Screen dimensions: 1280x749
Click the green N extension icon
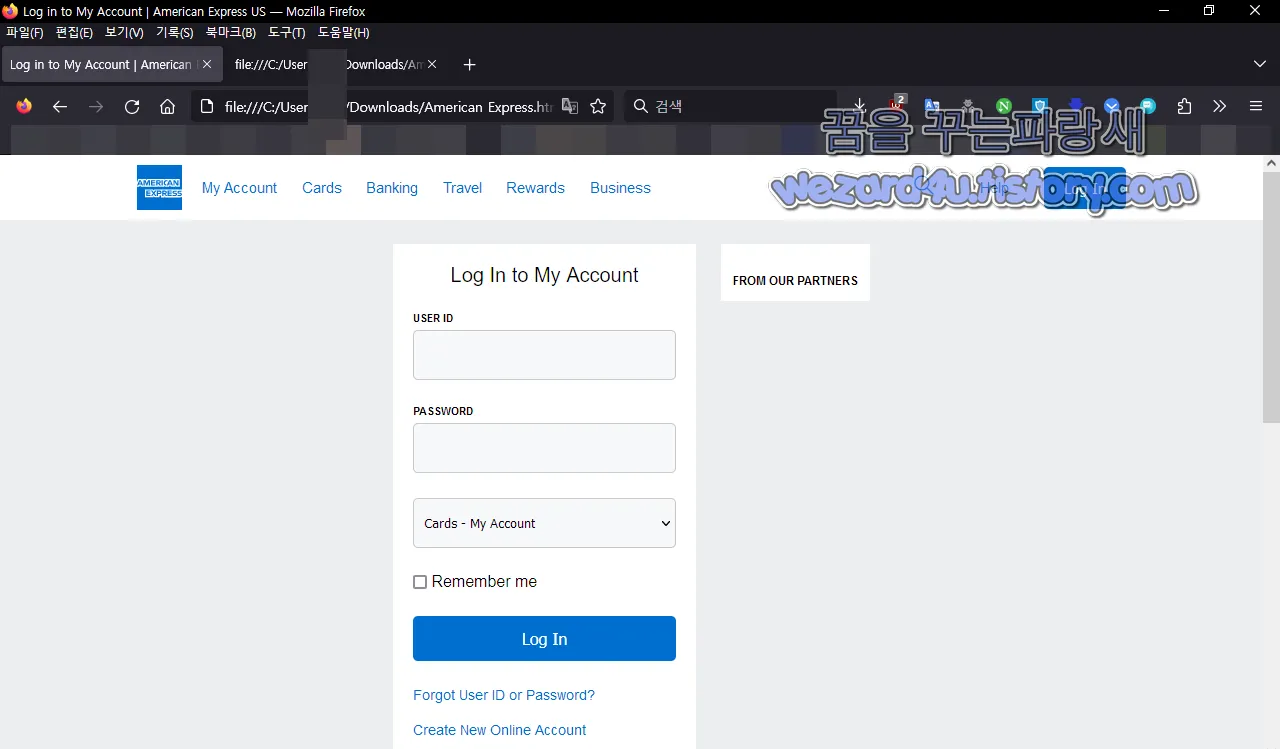(x=1003, y=106)
